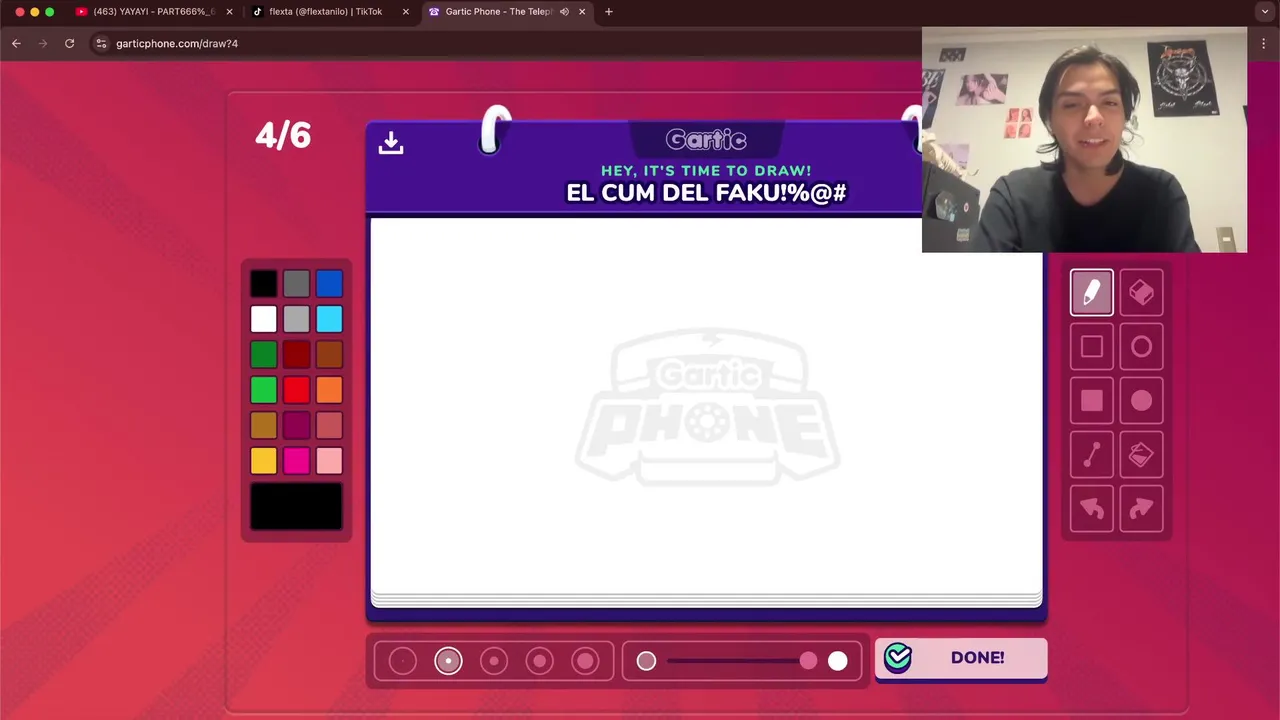Choose the filled ellipse tool
1280x720 pixels.
(x=1141, y=401)
